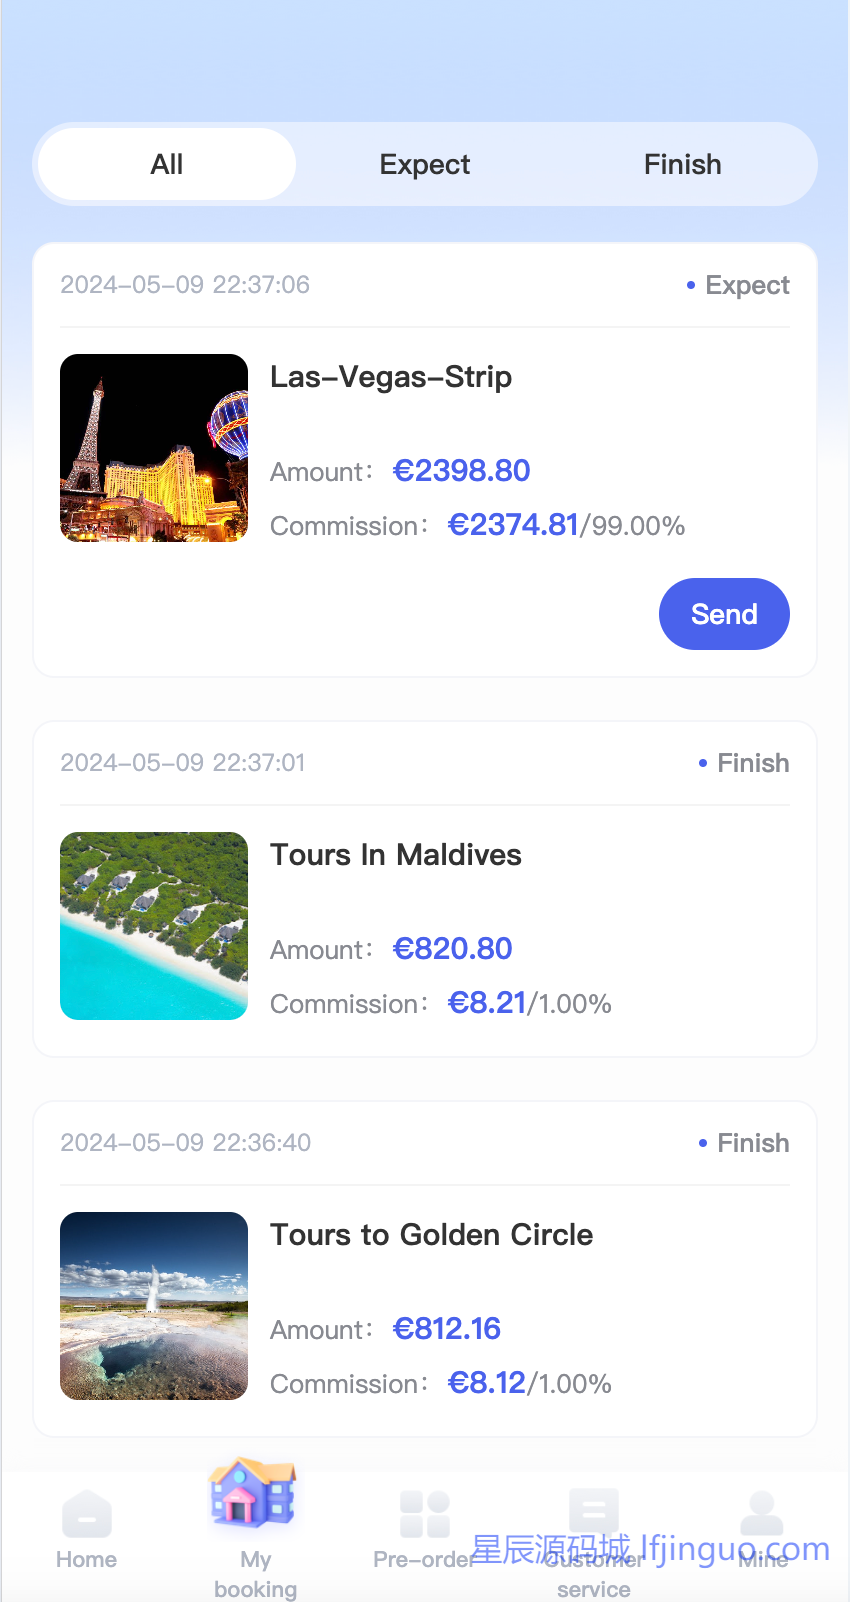The height and width of the screenshot is (1602, 850).
Task: Switch to the All tab
Action: [167, 164]
